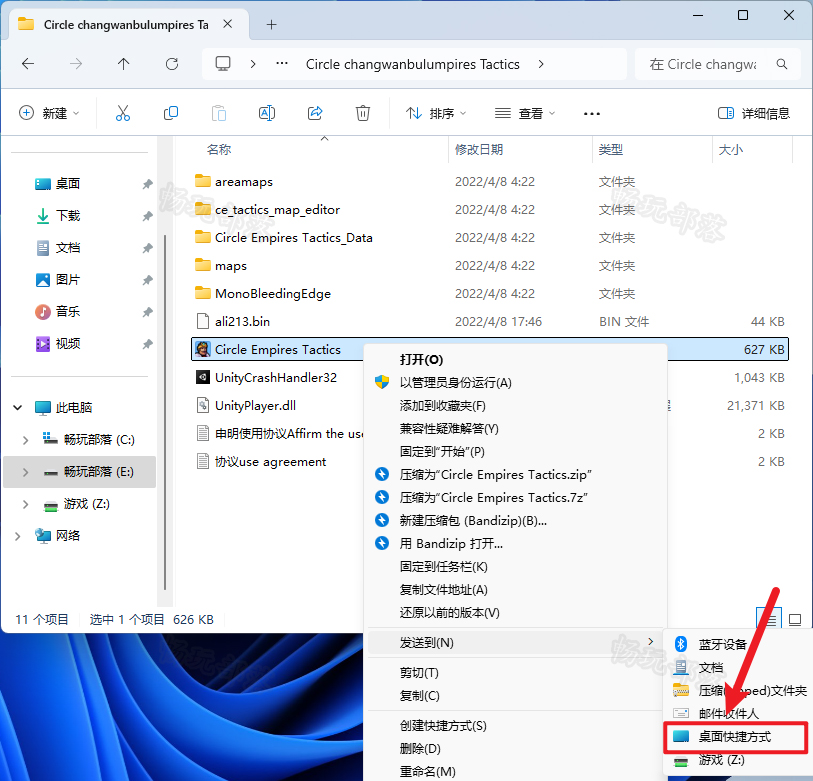Image resolution: width=813 pixels, height=781 pixels.
Task: Choose 固定到任务栏(K)
Action: click(x=516, y=566)
